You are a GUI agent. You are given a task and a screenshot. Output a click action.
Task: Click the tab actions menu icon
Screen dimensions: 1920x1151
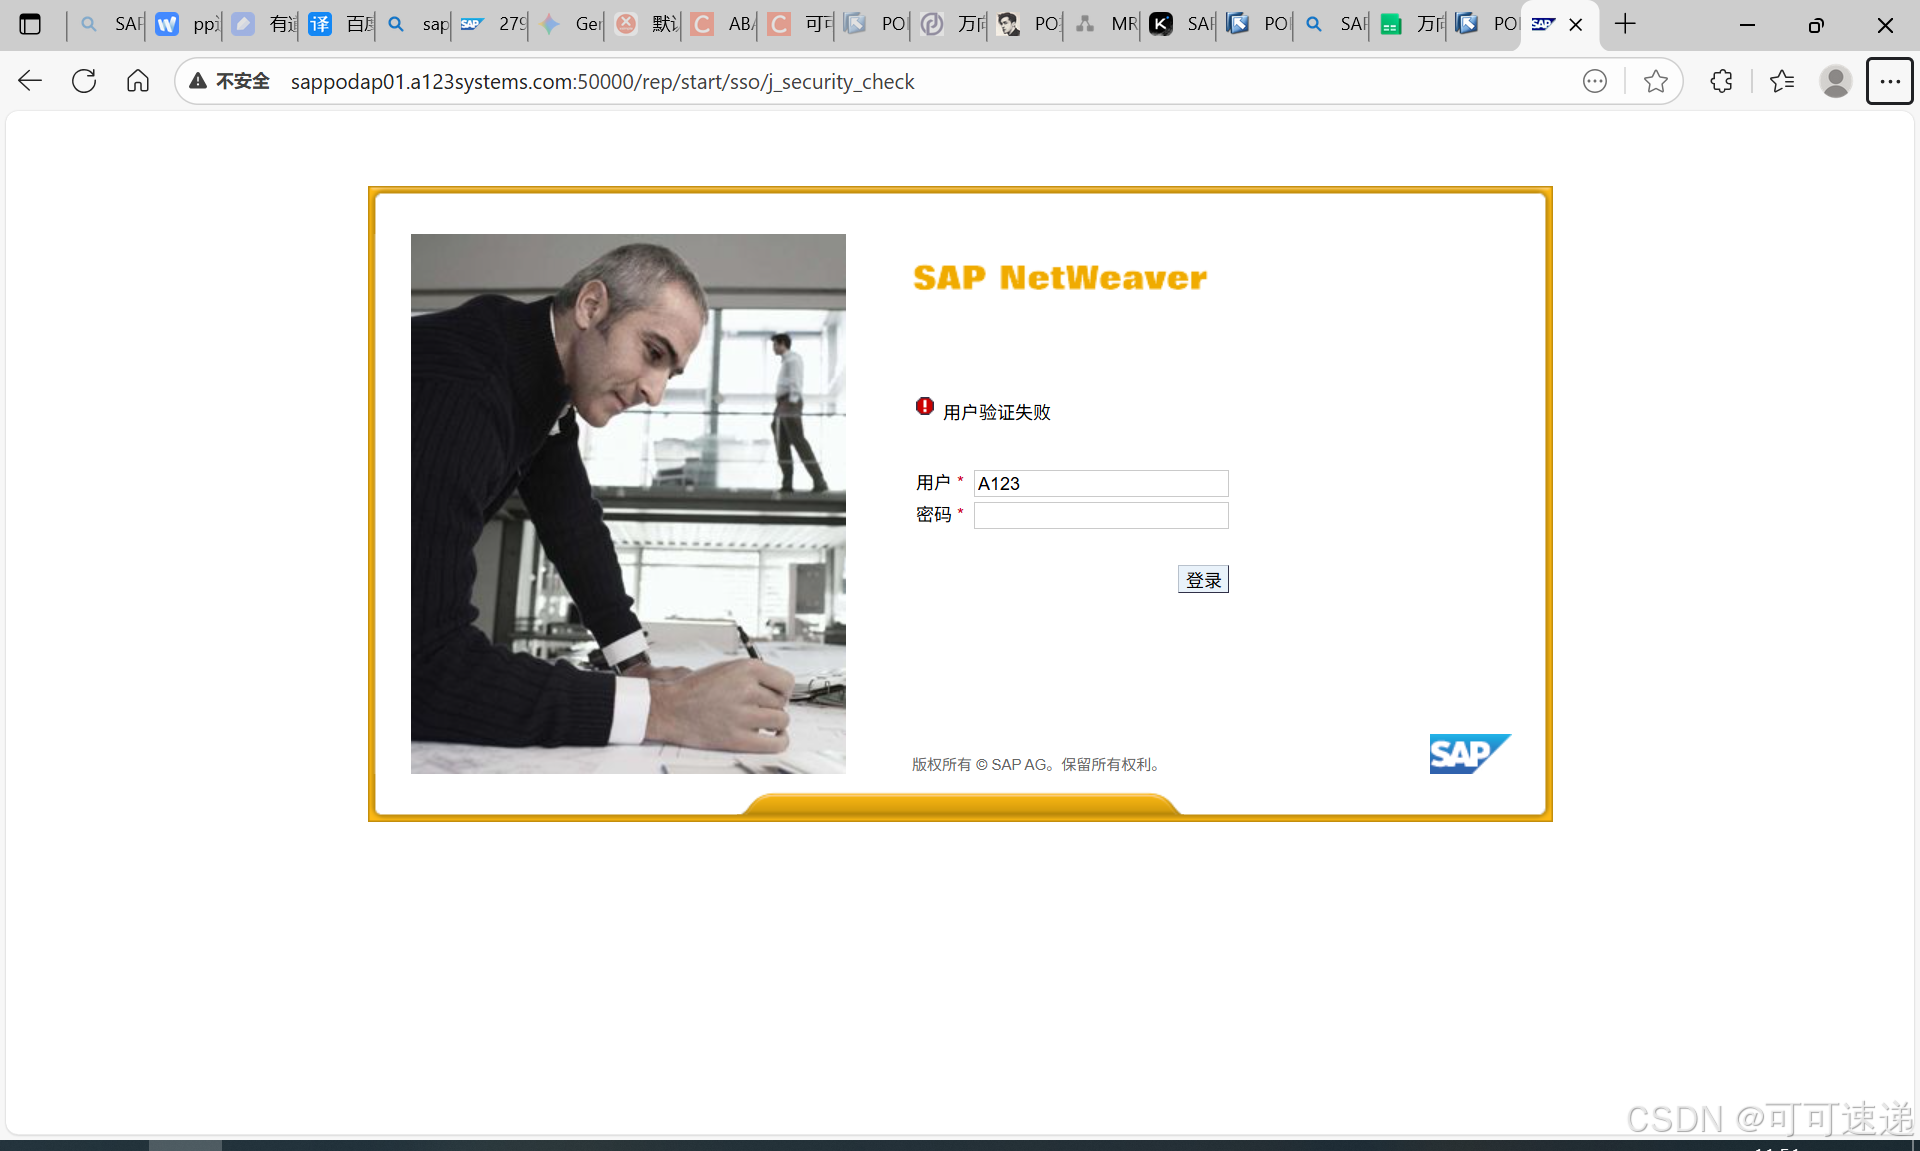(30, 24)
